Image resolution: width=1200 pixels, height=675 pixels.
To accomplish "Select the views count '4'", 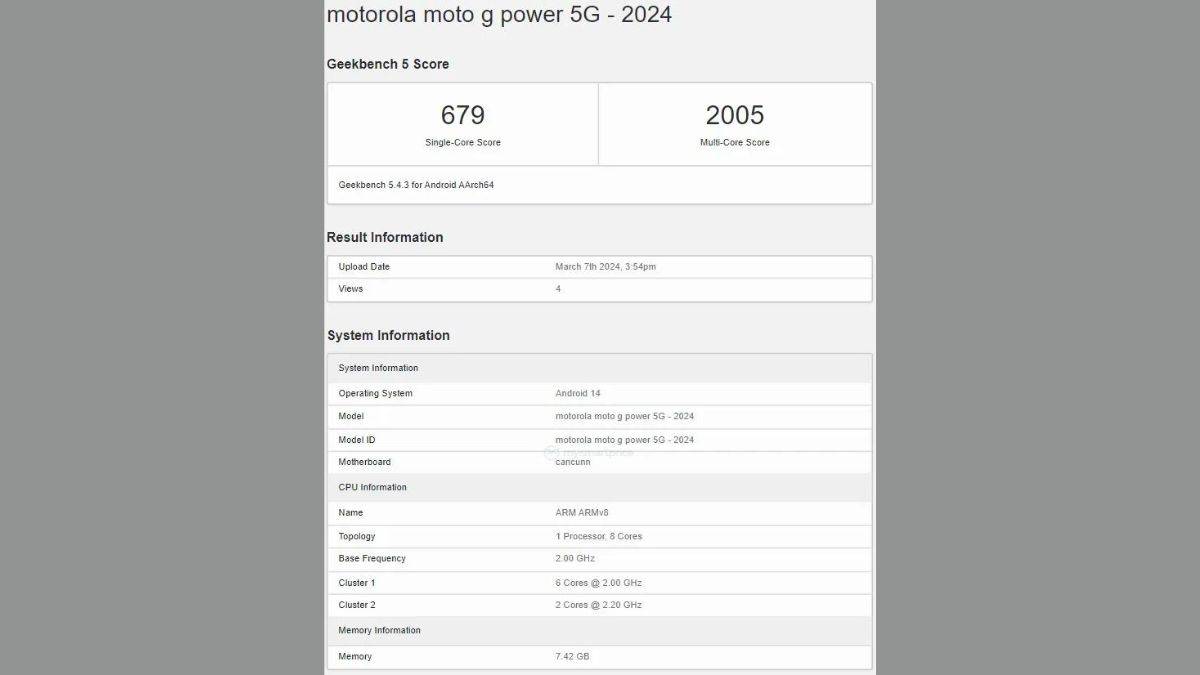I will (x=558, y=289).
